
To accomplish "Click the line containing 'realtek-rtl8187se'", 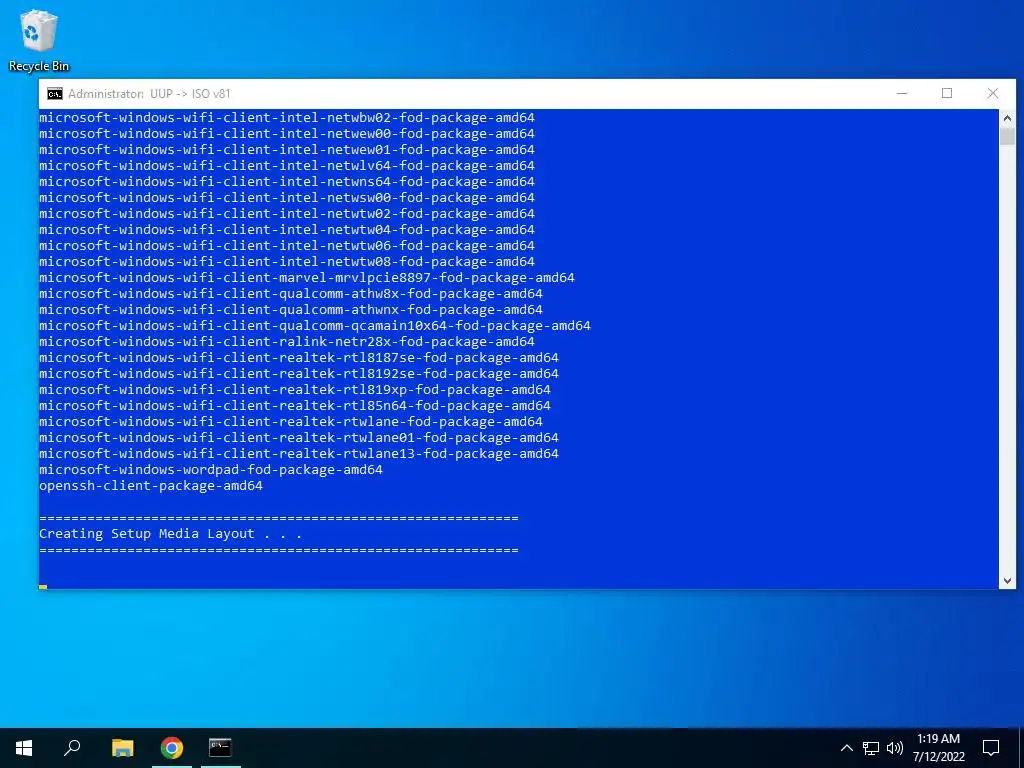I will tap(299, 357).
